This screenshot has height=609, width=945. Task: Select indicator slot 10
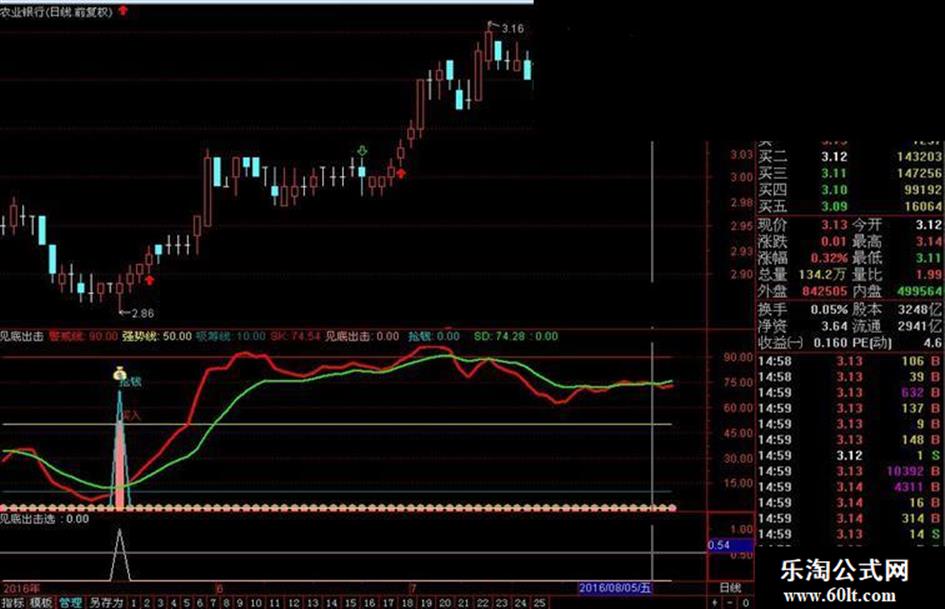tap(256, 602)
